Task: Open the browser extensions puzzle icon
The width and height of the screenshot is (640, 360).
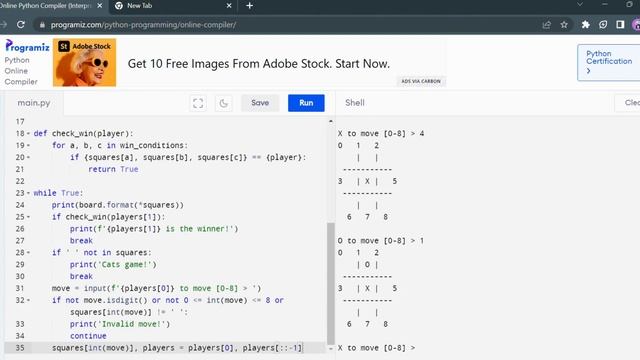Action: pos(586,24)
